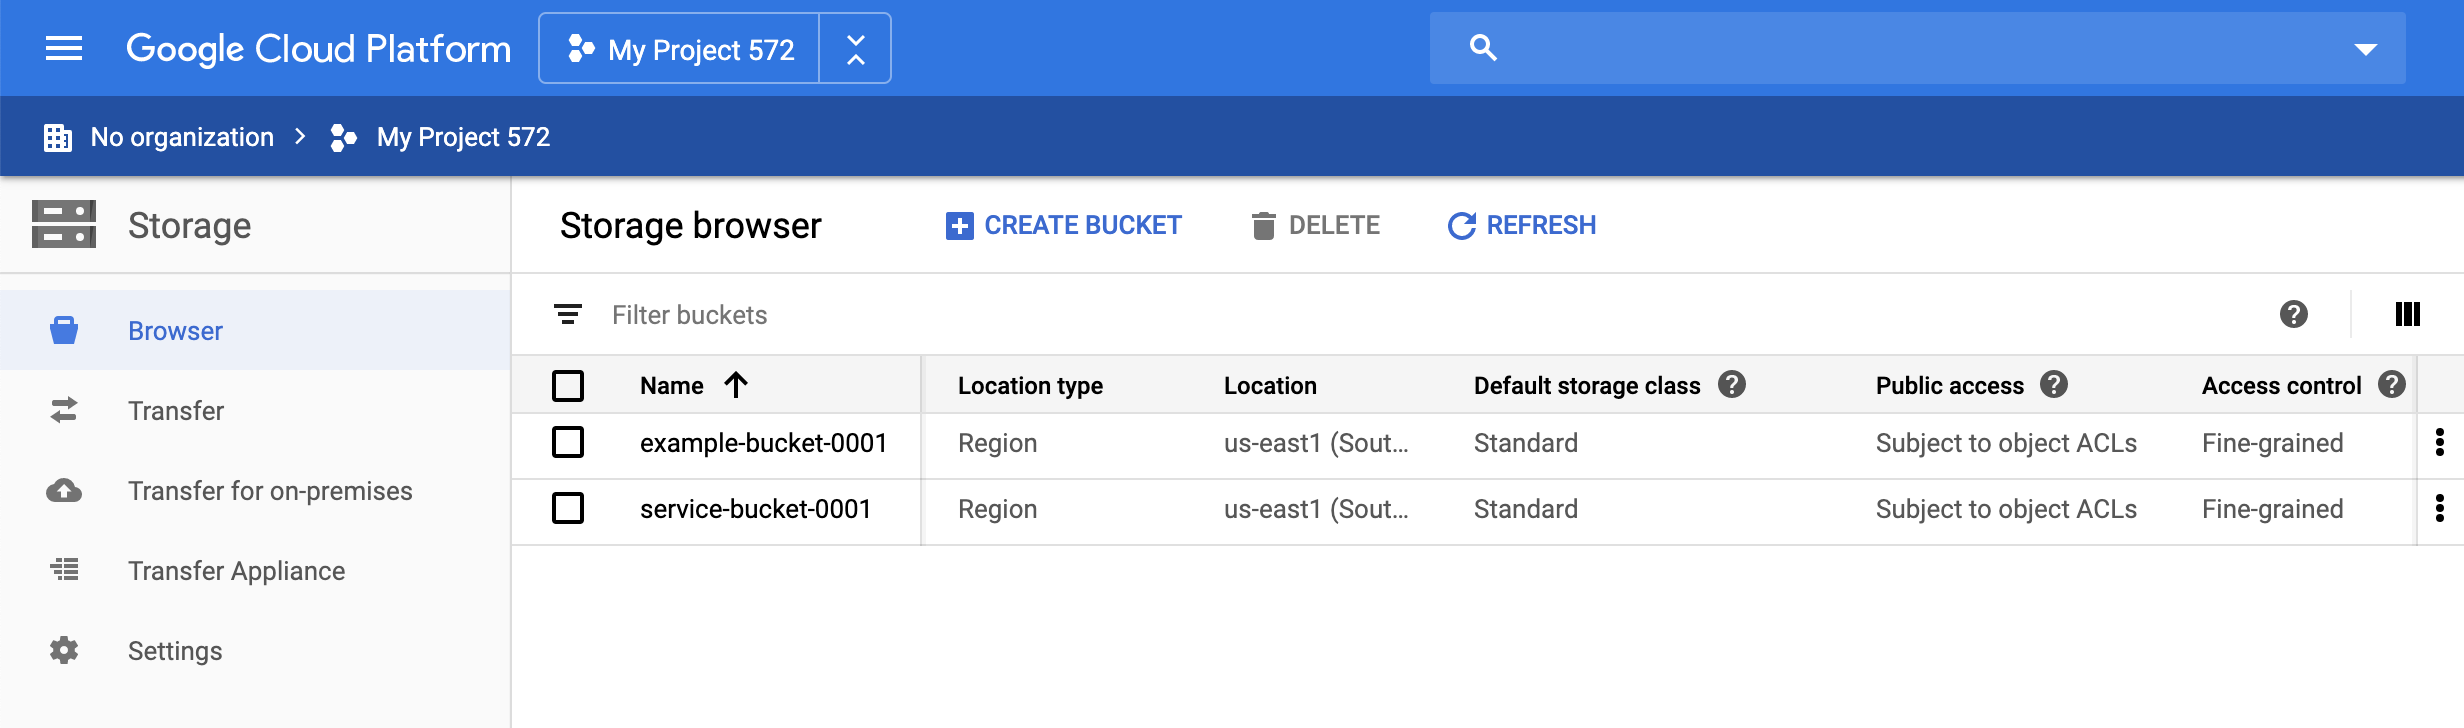Viewport: 2464px width, 728px height.
Task: Open Default storage class help icon
Action: (x=1732, y=384)
